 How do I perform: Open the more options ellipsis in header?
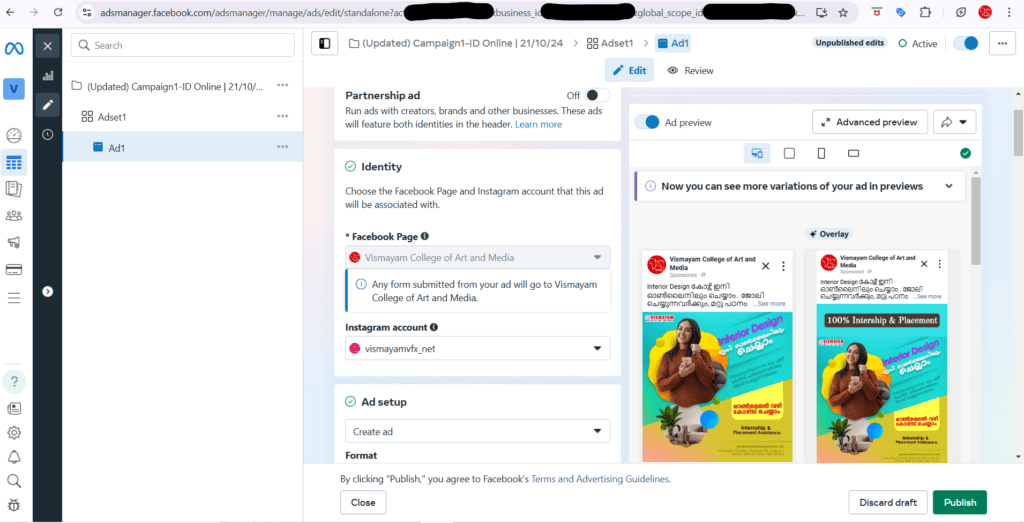coord(1002,44)
